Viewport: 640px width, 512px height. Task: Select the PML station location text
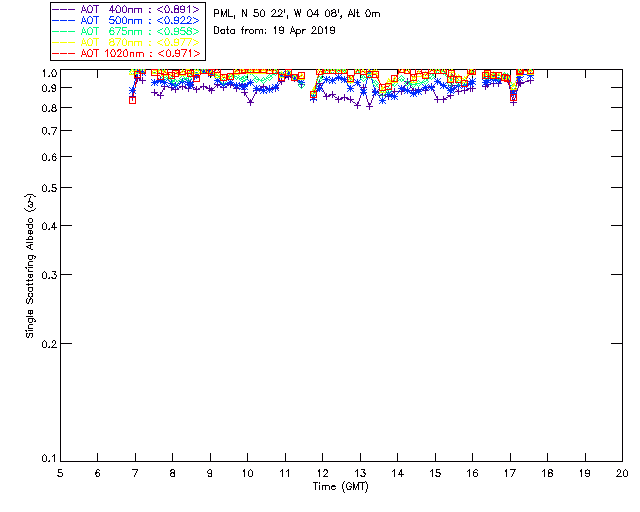(297, 14)
